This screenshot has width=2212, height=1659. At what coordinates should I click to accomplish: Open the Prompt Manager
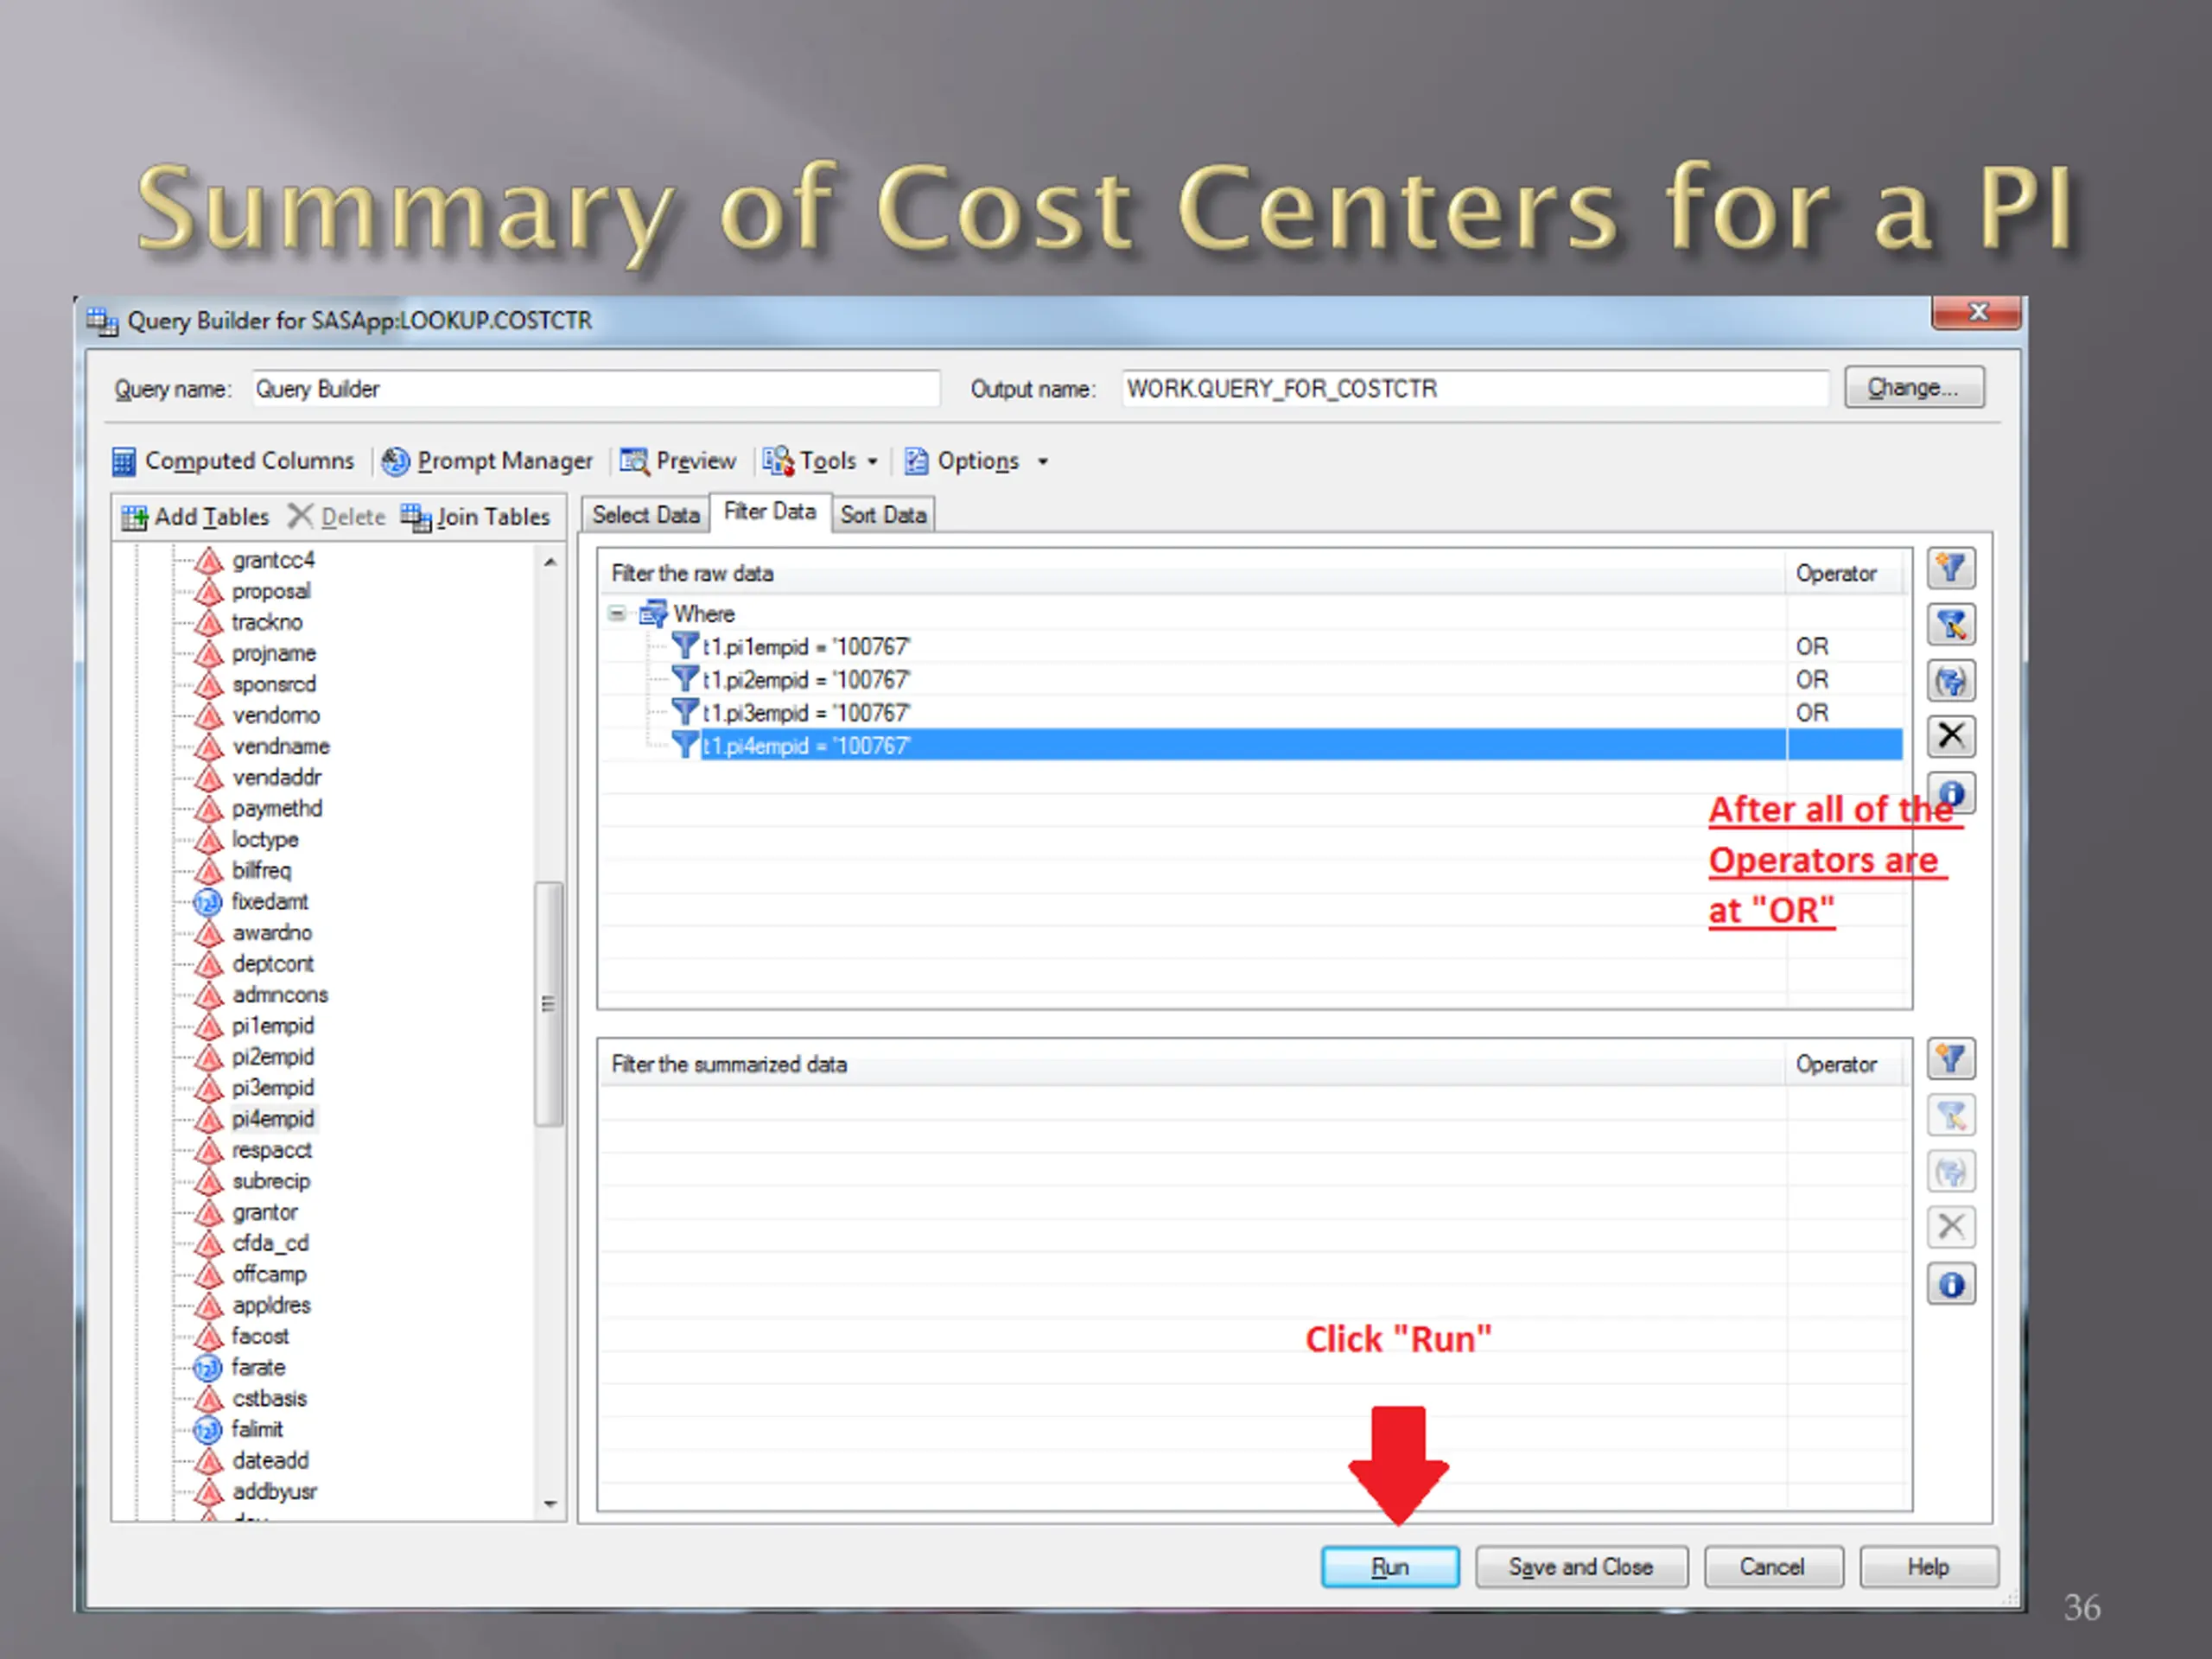coord(487,461)
